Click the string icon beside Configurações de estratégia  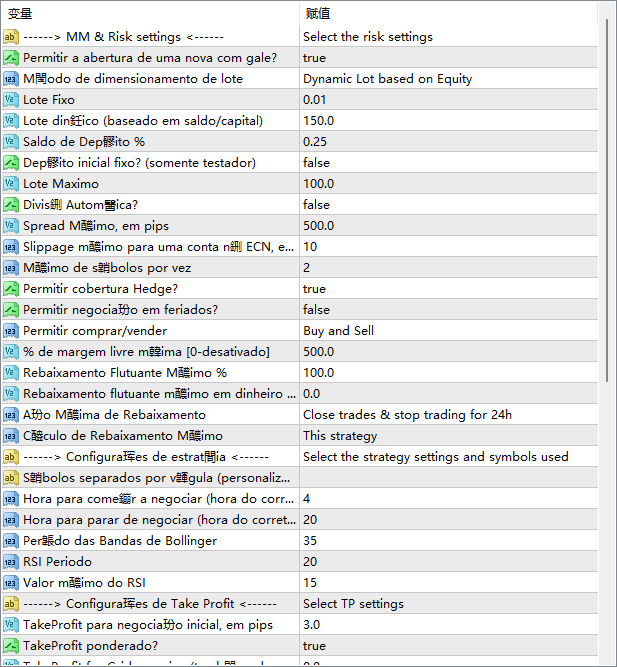[x=11, y=457]
